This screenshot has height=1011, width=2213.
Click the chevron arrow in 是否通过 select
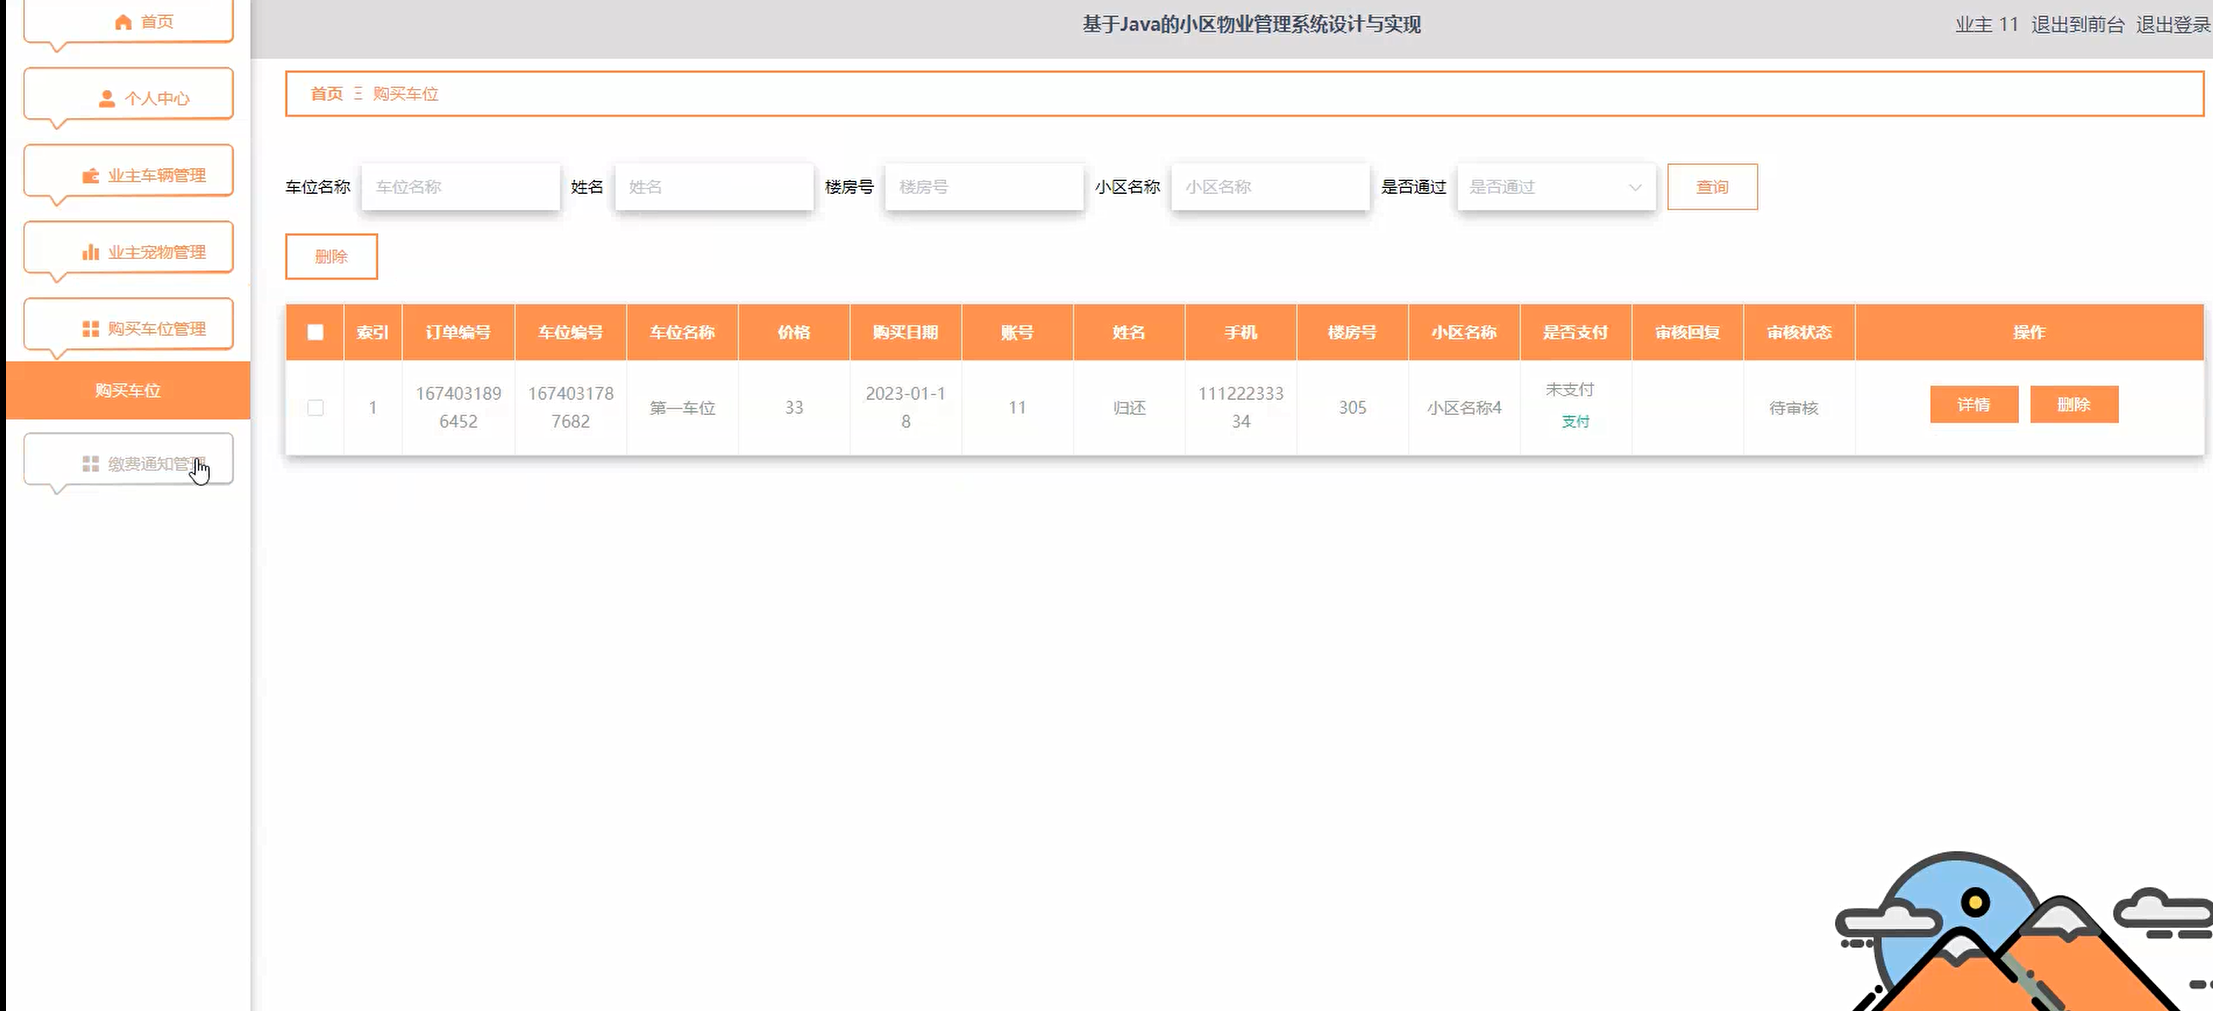point(1635,187)
